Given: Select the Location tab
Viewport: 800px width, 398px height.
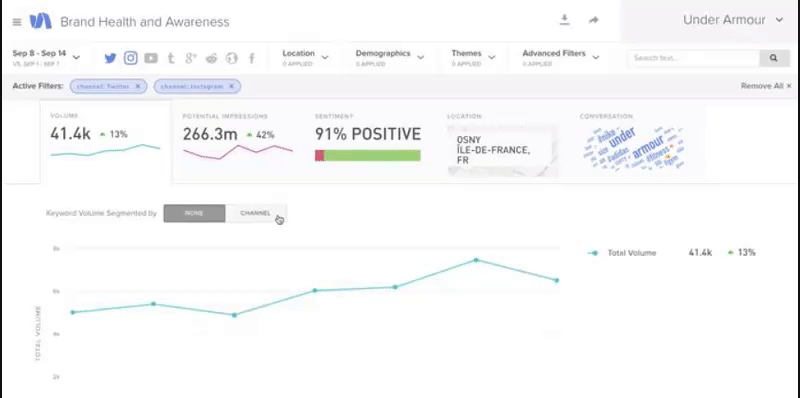Looking at the screenshot, I should 503,141.
